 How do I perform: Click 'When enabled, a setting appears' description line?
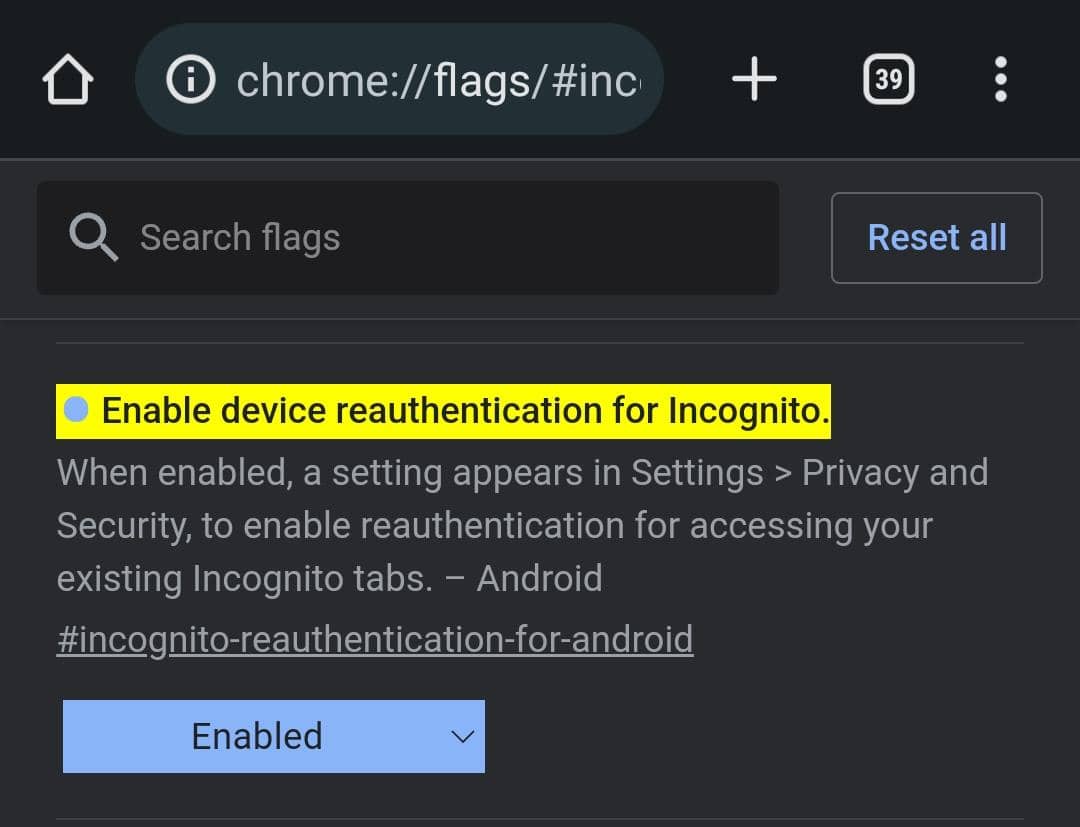point(340,472)
